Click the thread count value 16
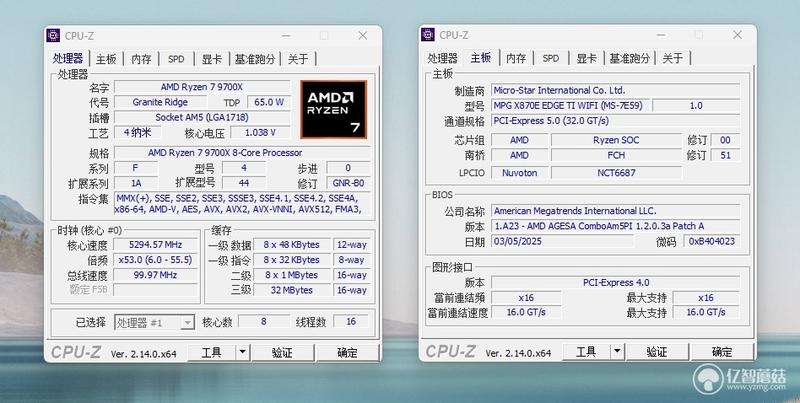Image resolution: width=800 pixels, height=403 pixels. click(x=352, y=322)
